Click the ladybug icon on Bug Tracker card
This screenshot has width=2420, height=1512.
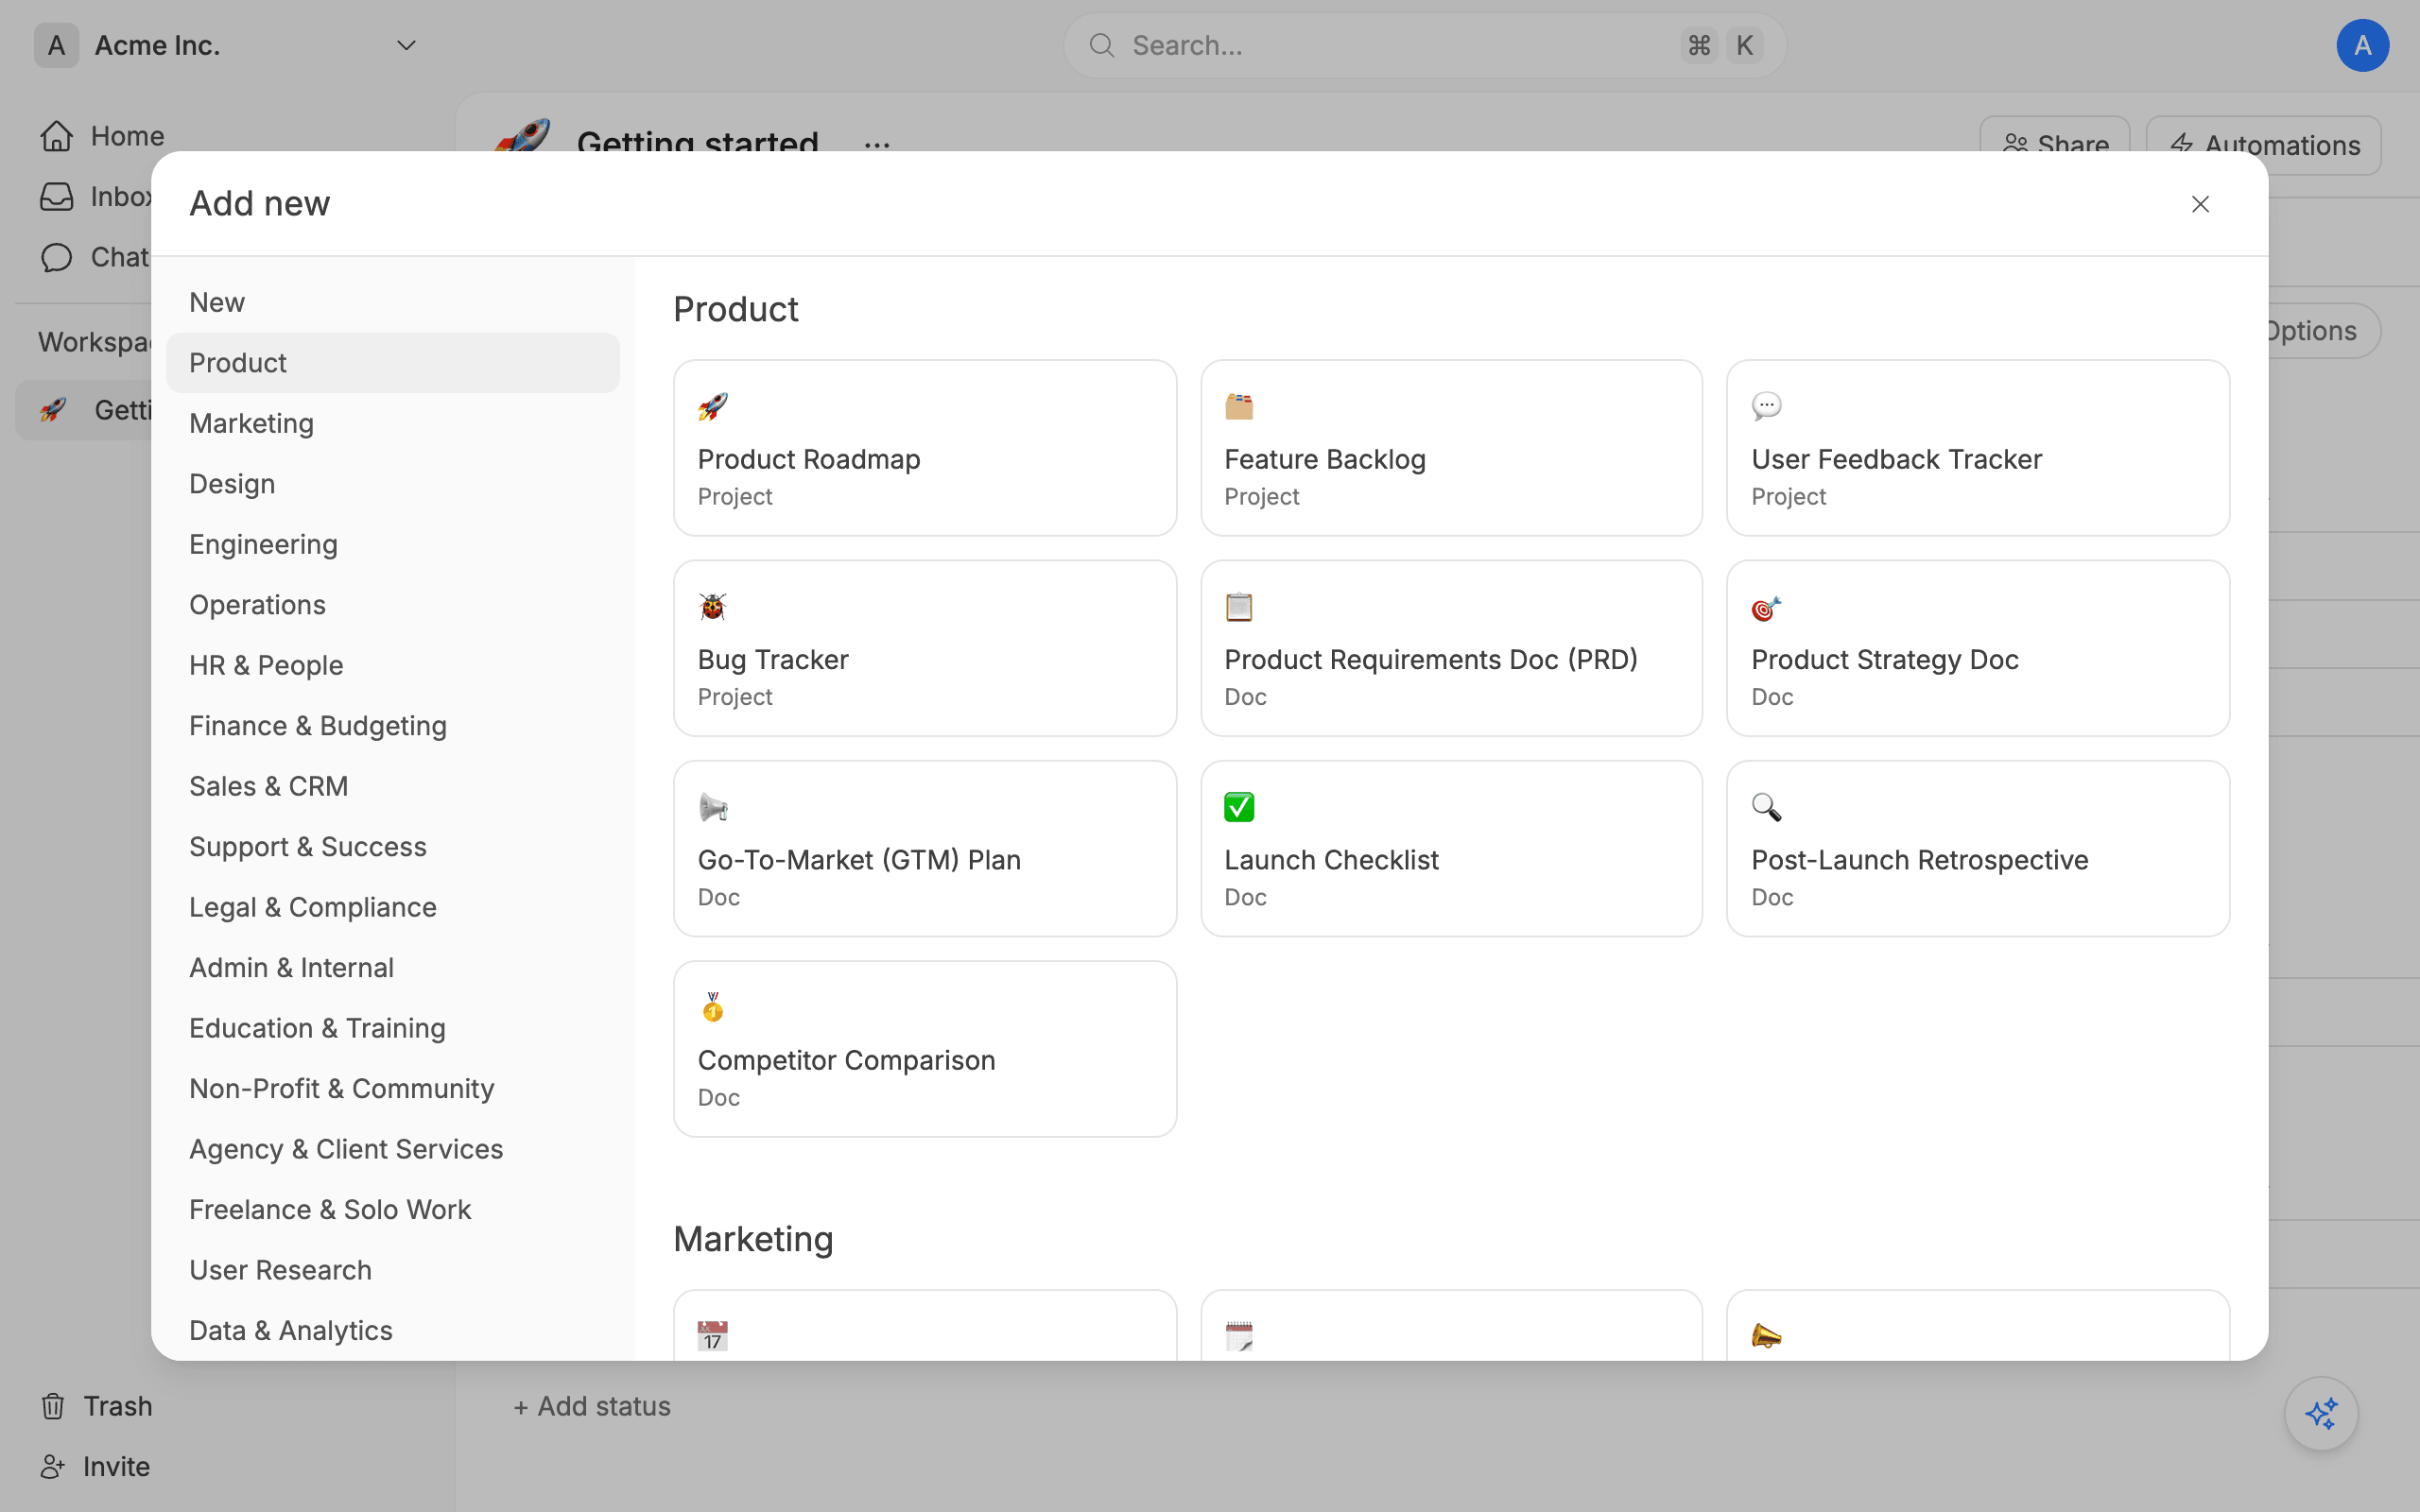(x=712, y=607)
